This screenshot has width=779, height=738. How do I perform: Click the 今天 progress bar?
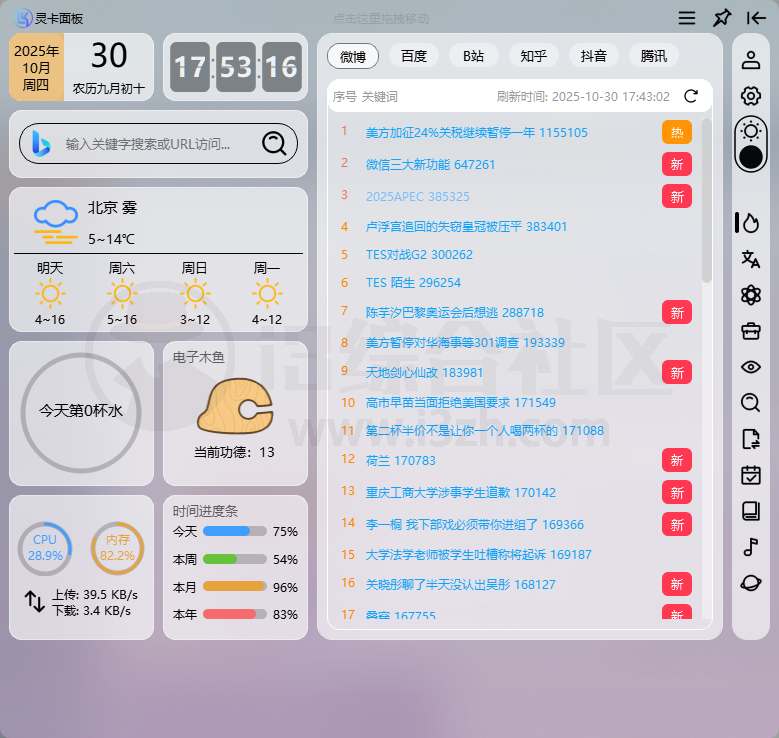pyautogui.click(x=234, y=531)
